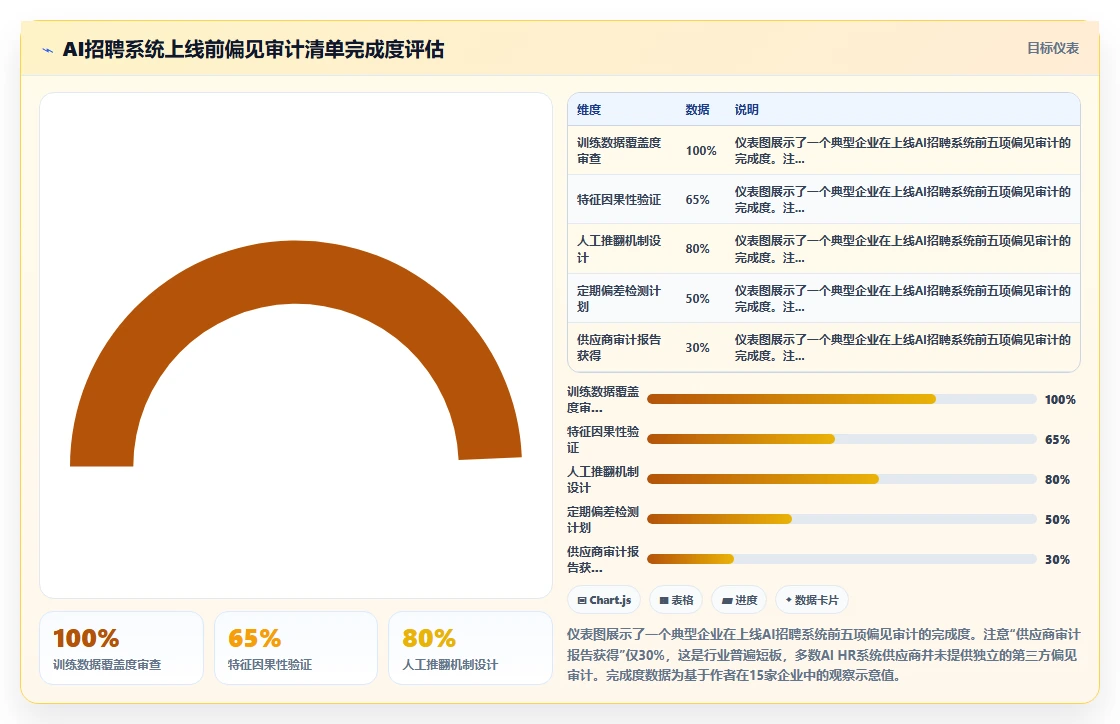Click the table cell 供应商审计报告获得

pyautogui.click(x=619, y=347)
